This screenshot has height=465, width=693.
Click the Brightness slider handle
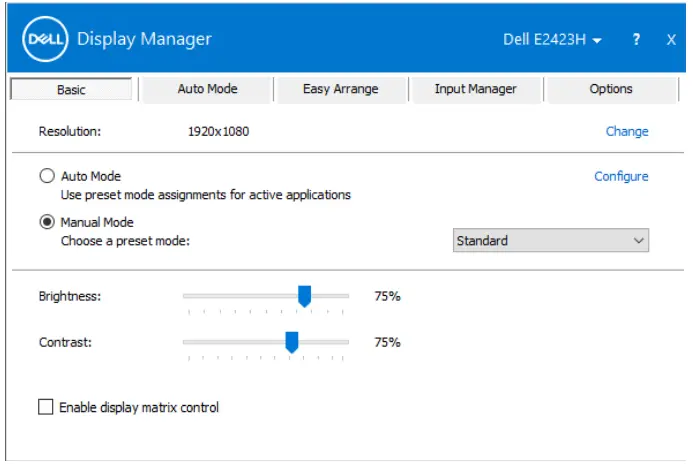coord(304,296)
